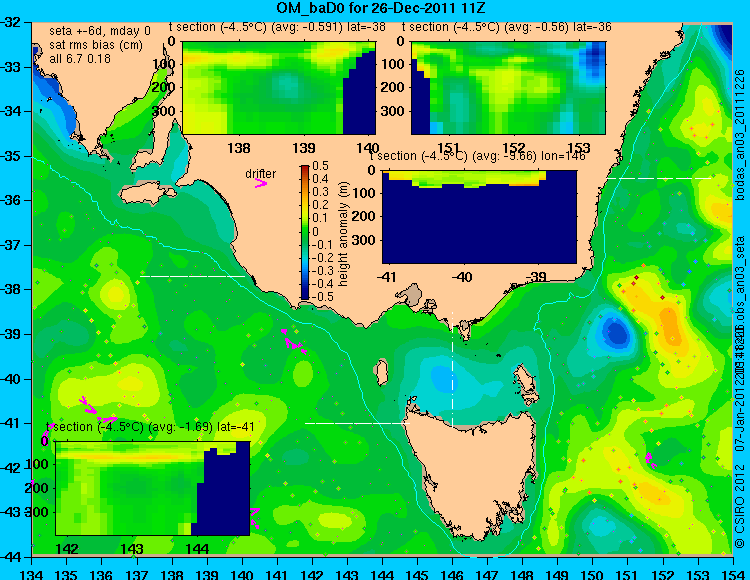Screen dimensions: 750x580
Task: Click the 'seta +-6d, mday 0' annotation
Action: 99,31
